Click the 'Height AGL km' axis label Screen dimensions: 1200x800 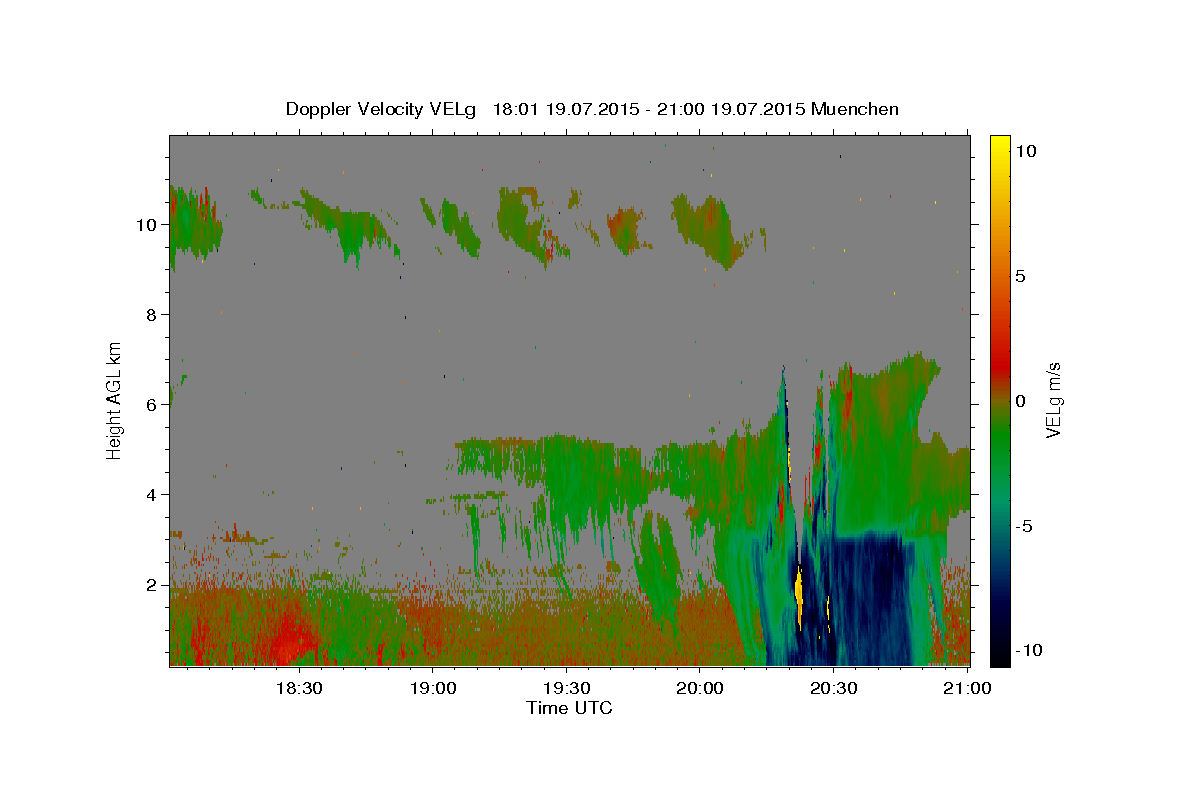coord(115,400)
